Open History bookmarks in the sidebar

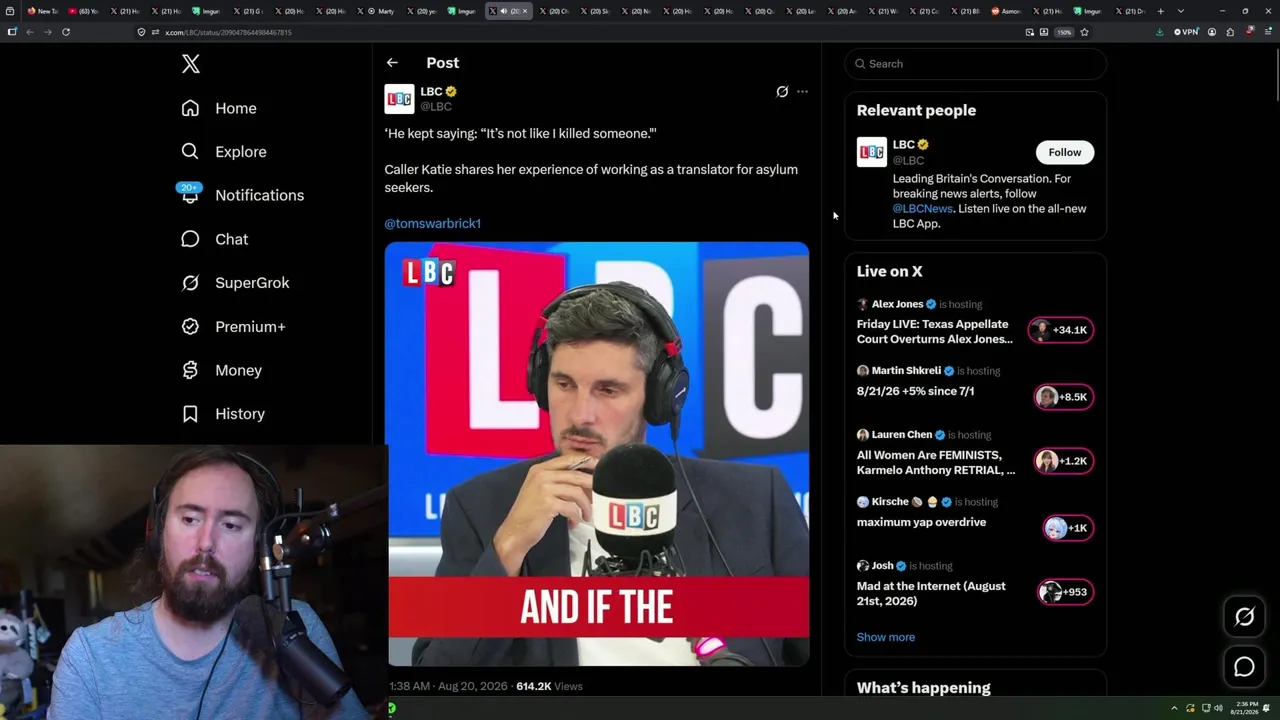[x=223, y=414]
